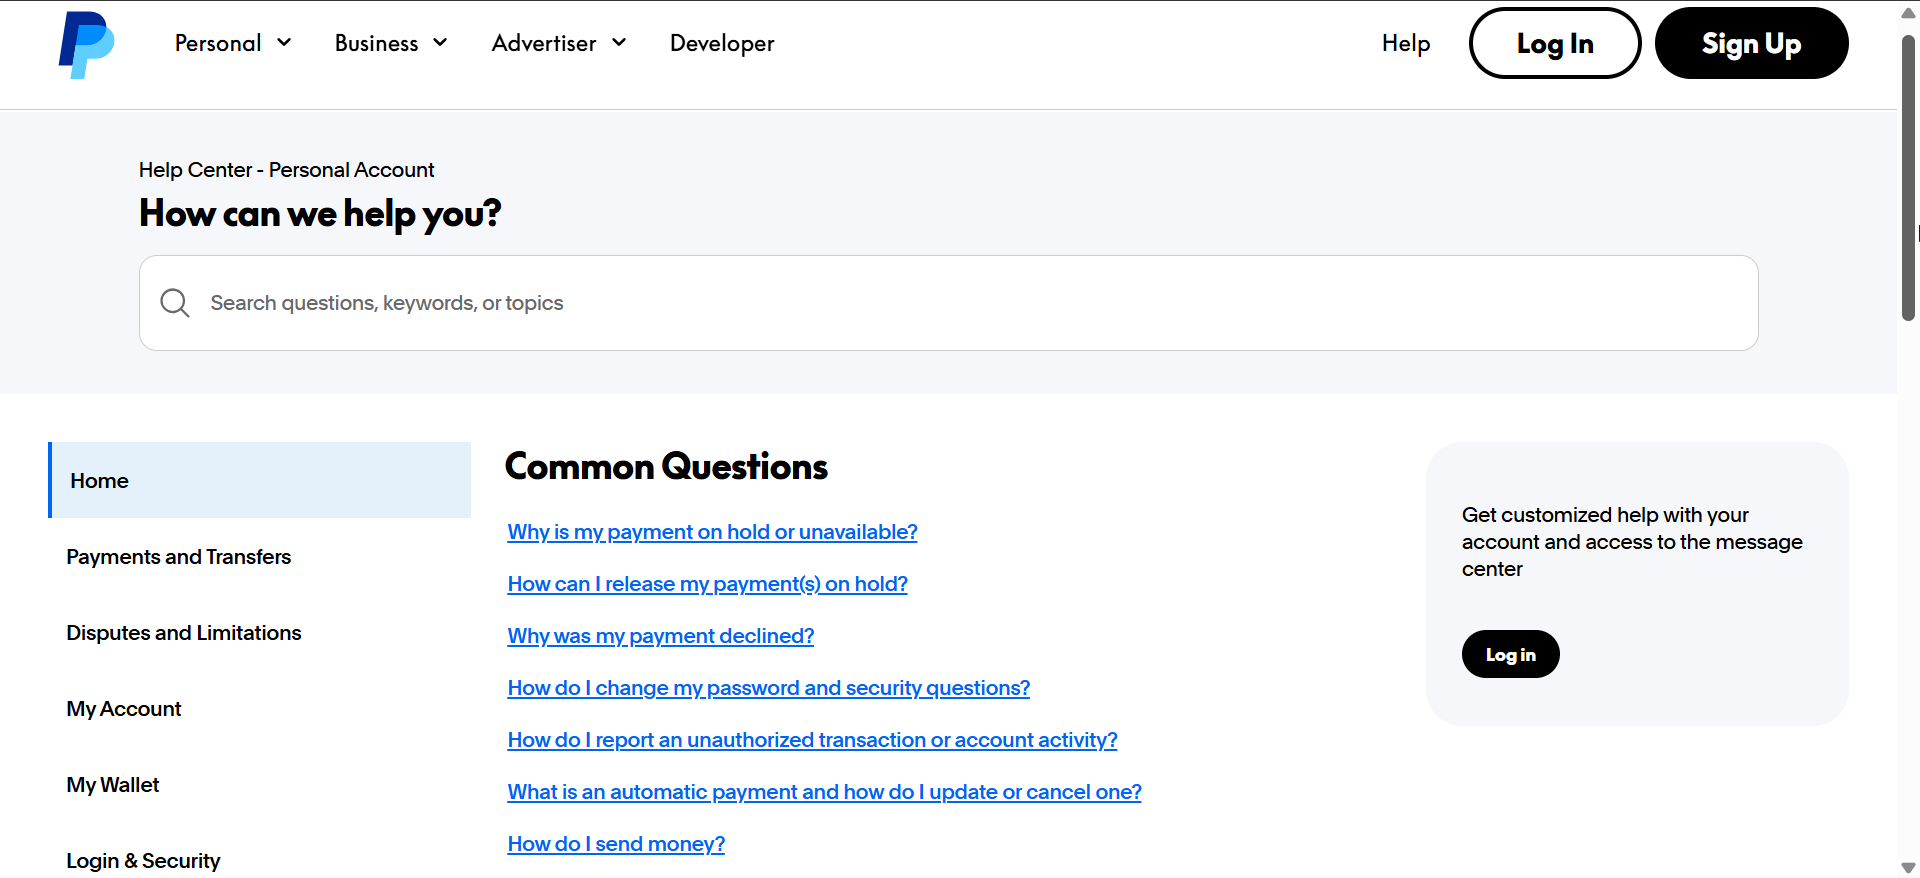Click the Sign Up button
Screen dimensions: 1920x878
(1751, 43)
